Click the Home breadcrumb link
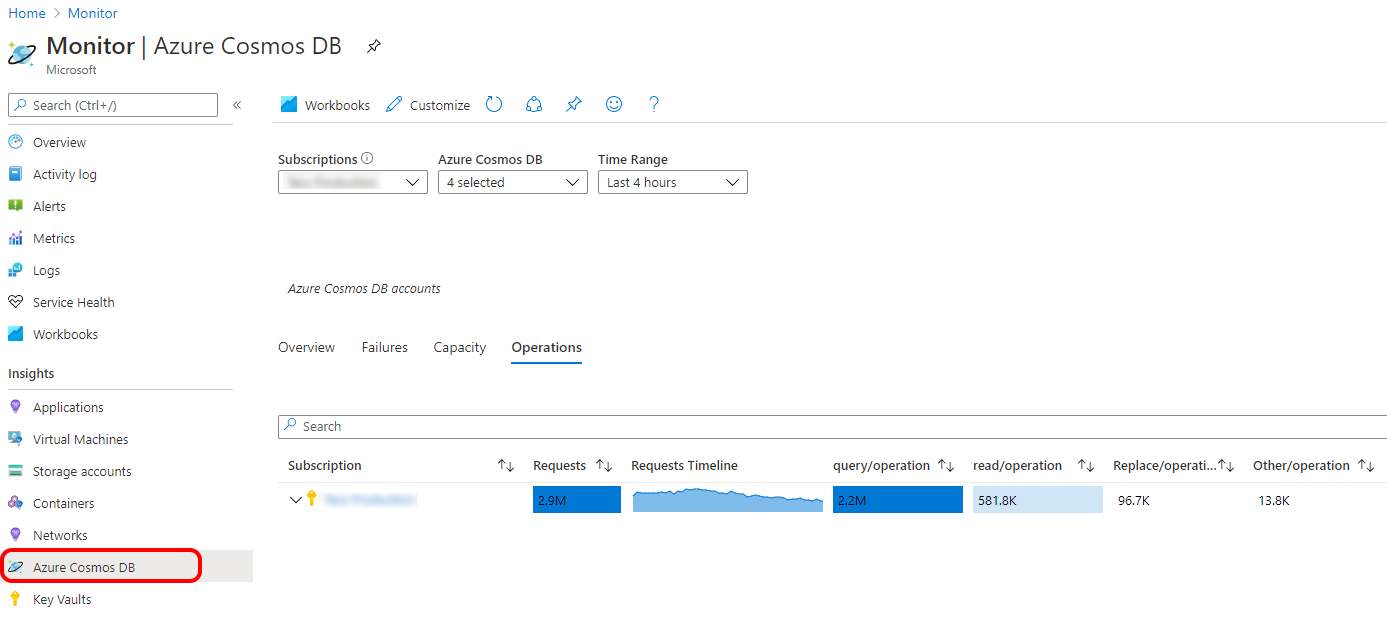1387x618 pixels. (x=26, y=13)
